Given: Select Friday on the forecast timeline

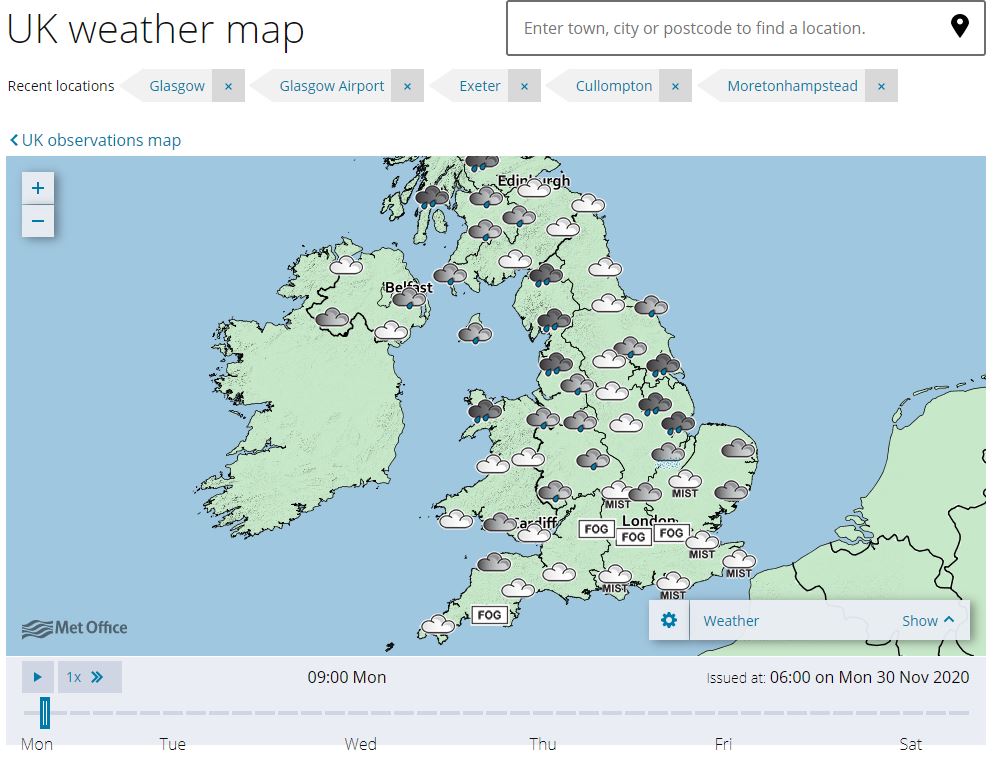Looking at the screenshot, I should point(723,744).
